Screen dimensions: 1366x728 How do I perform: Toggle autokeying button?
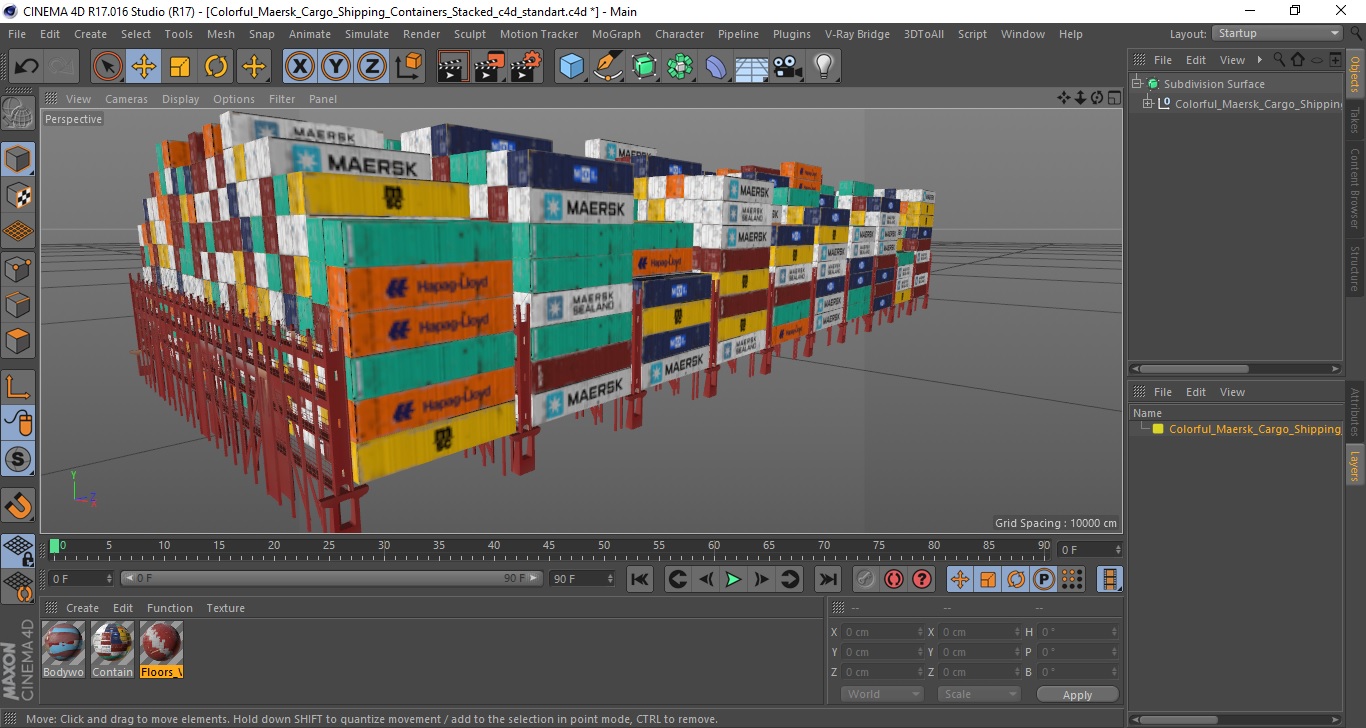(x=893, y=579)
